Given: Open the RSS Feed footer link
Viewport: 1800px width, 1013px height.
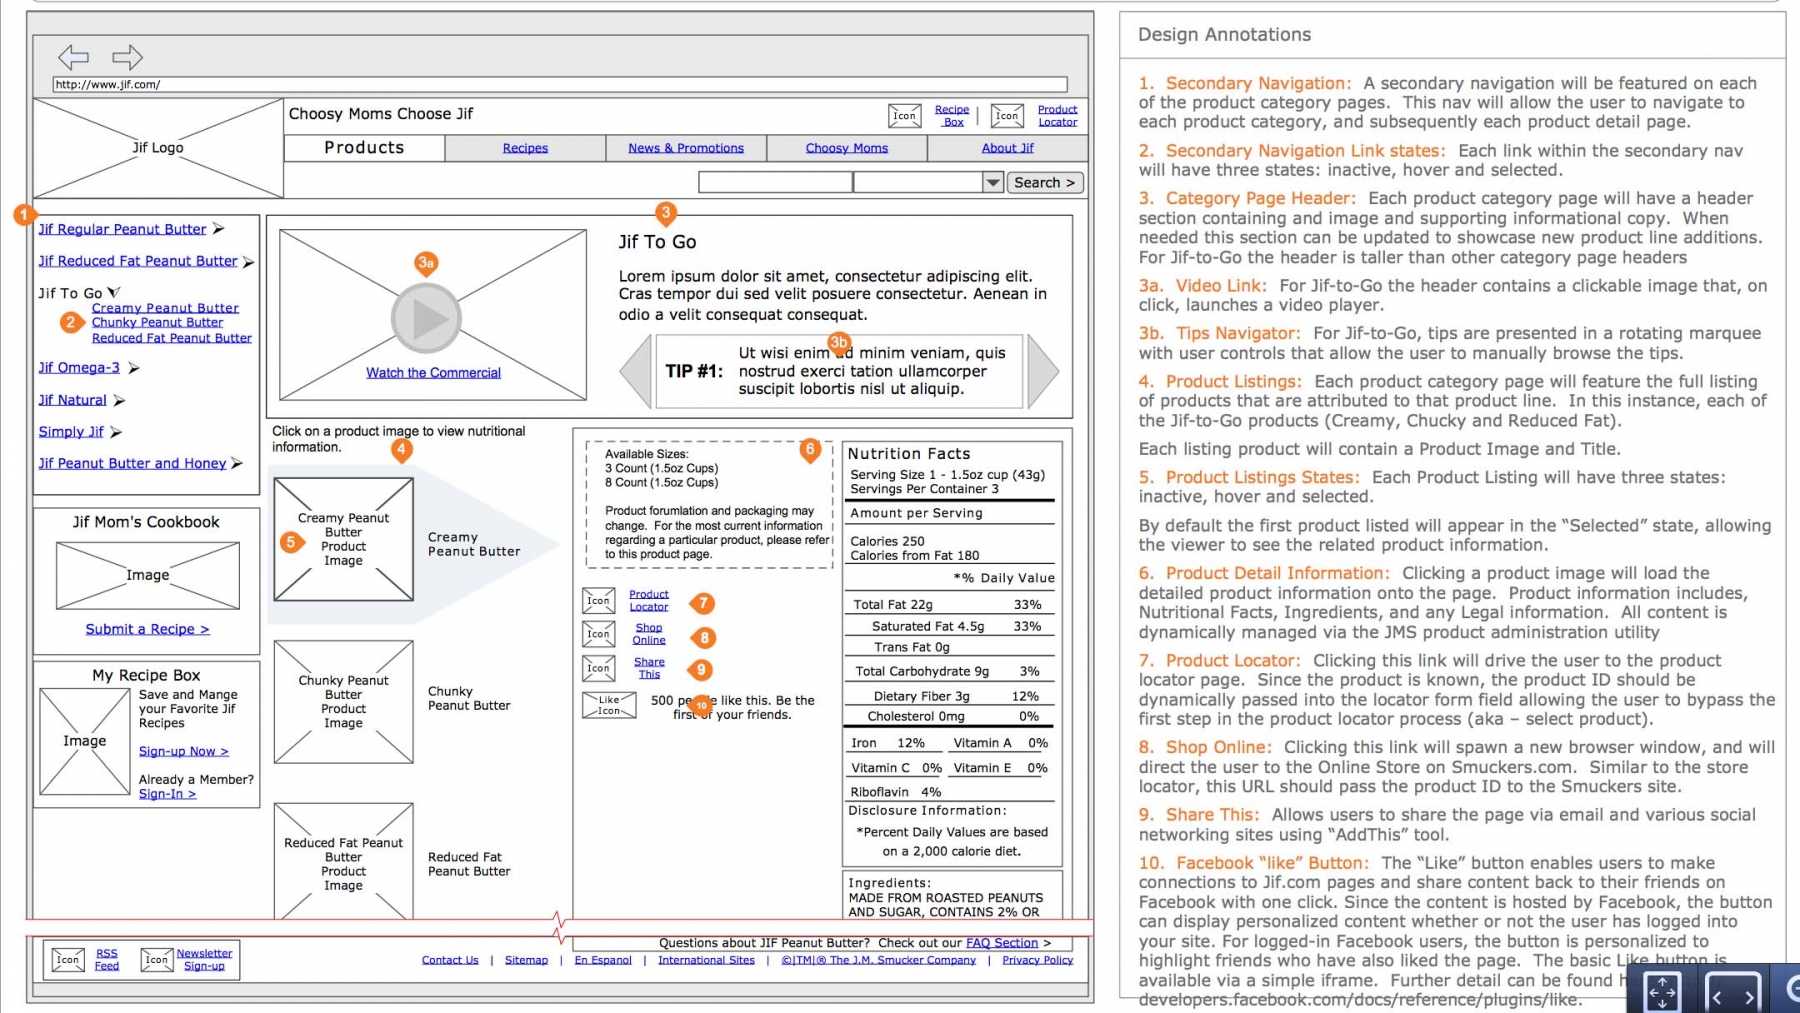Looking at the screenshot, I should [x=107, y=960].
